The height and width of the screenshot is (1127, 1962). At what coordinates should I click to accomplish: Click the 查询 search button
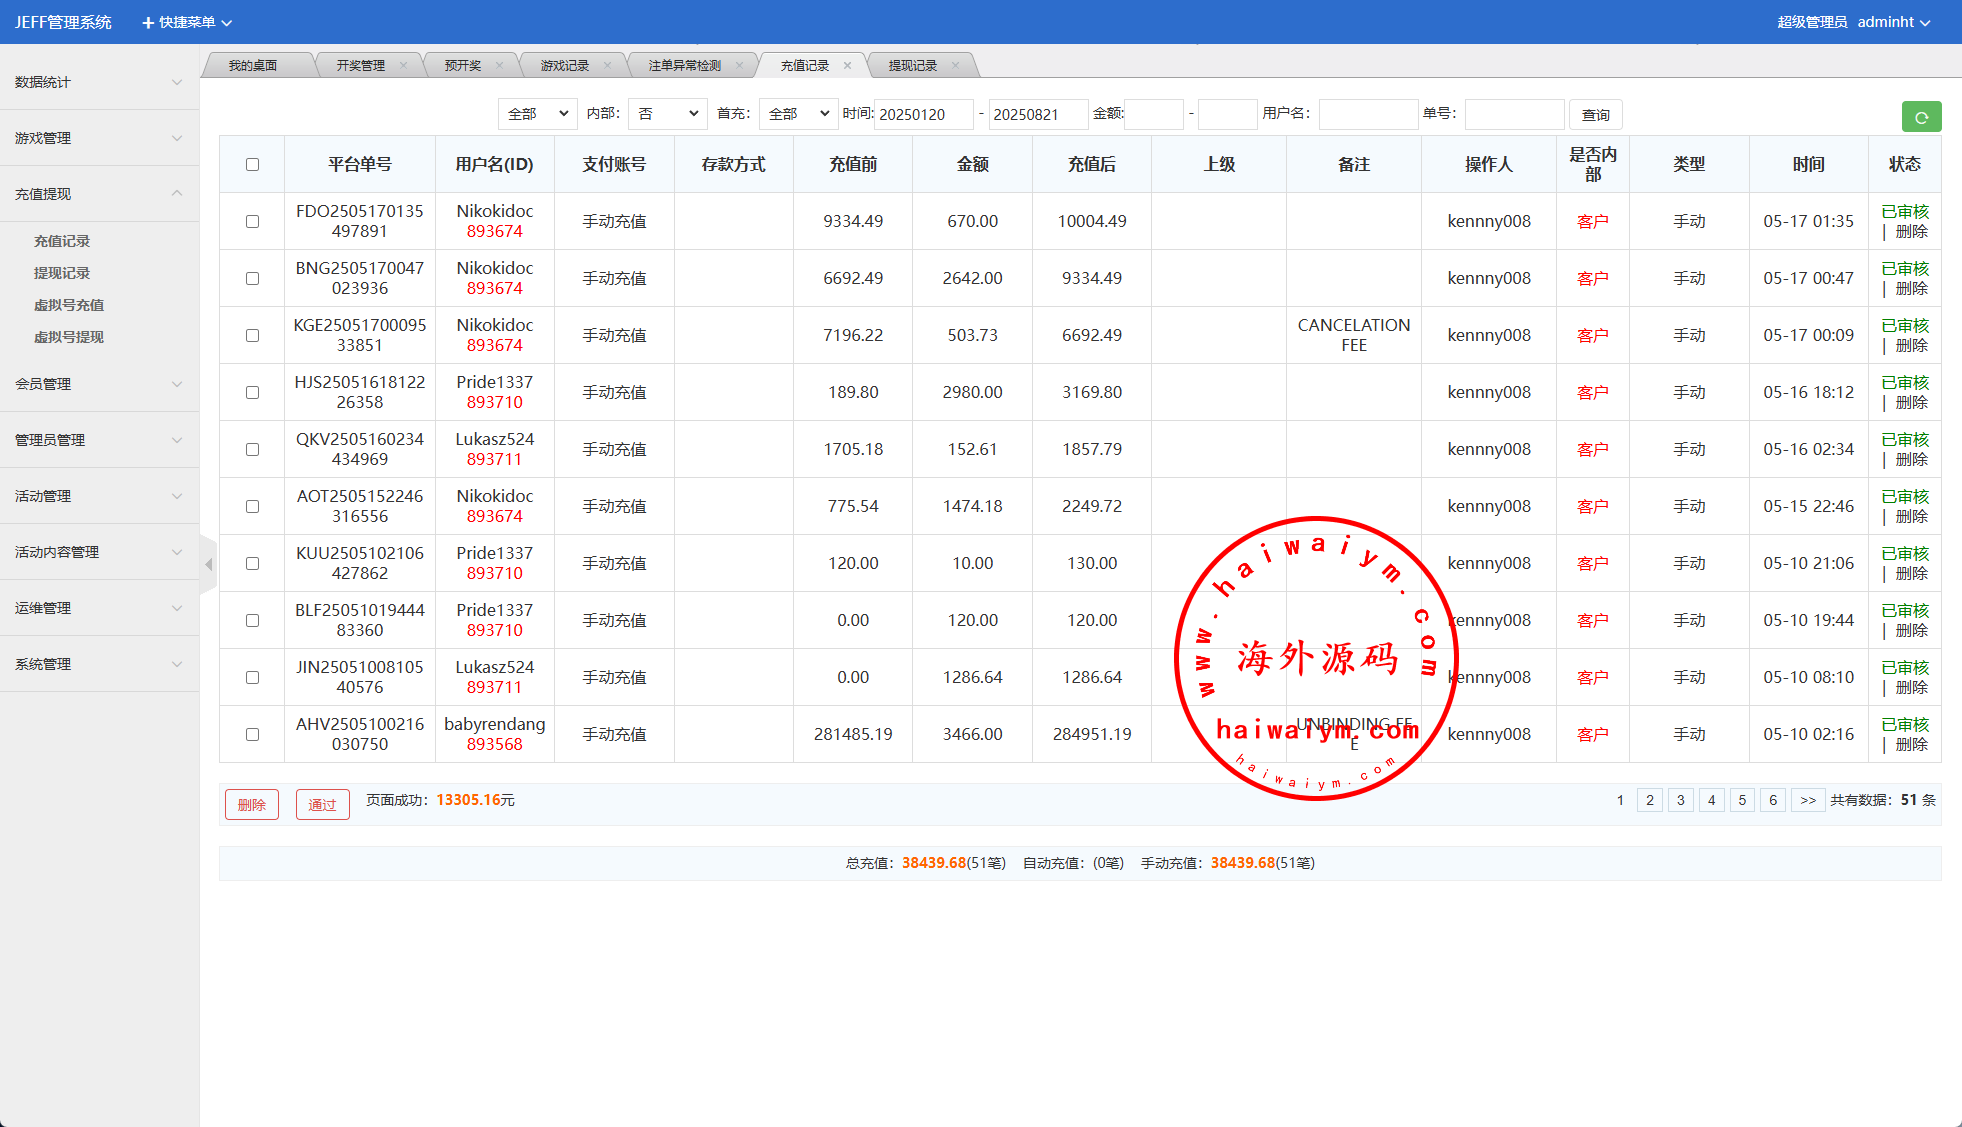(1595, 115)
